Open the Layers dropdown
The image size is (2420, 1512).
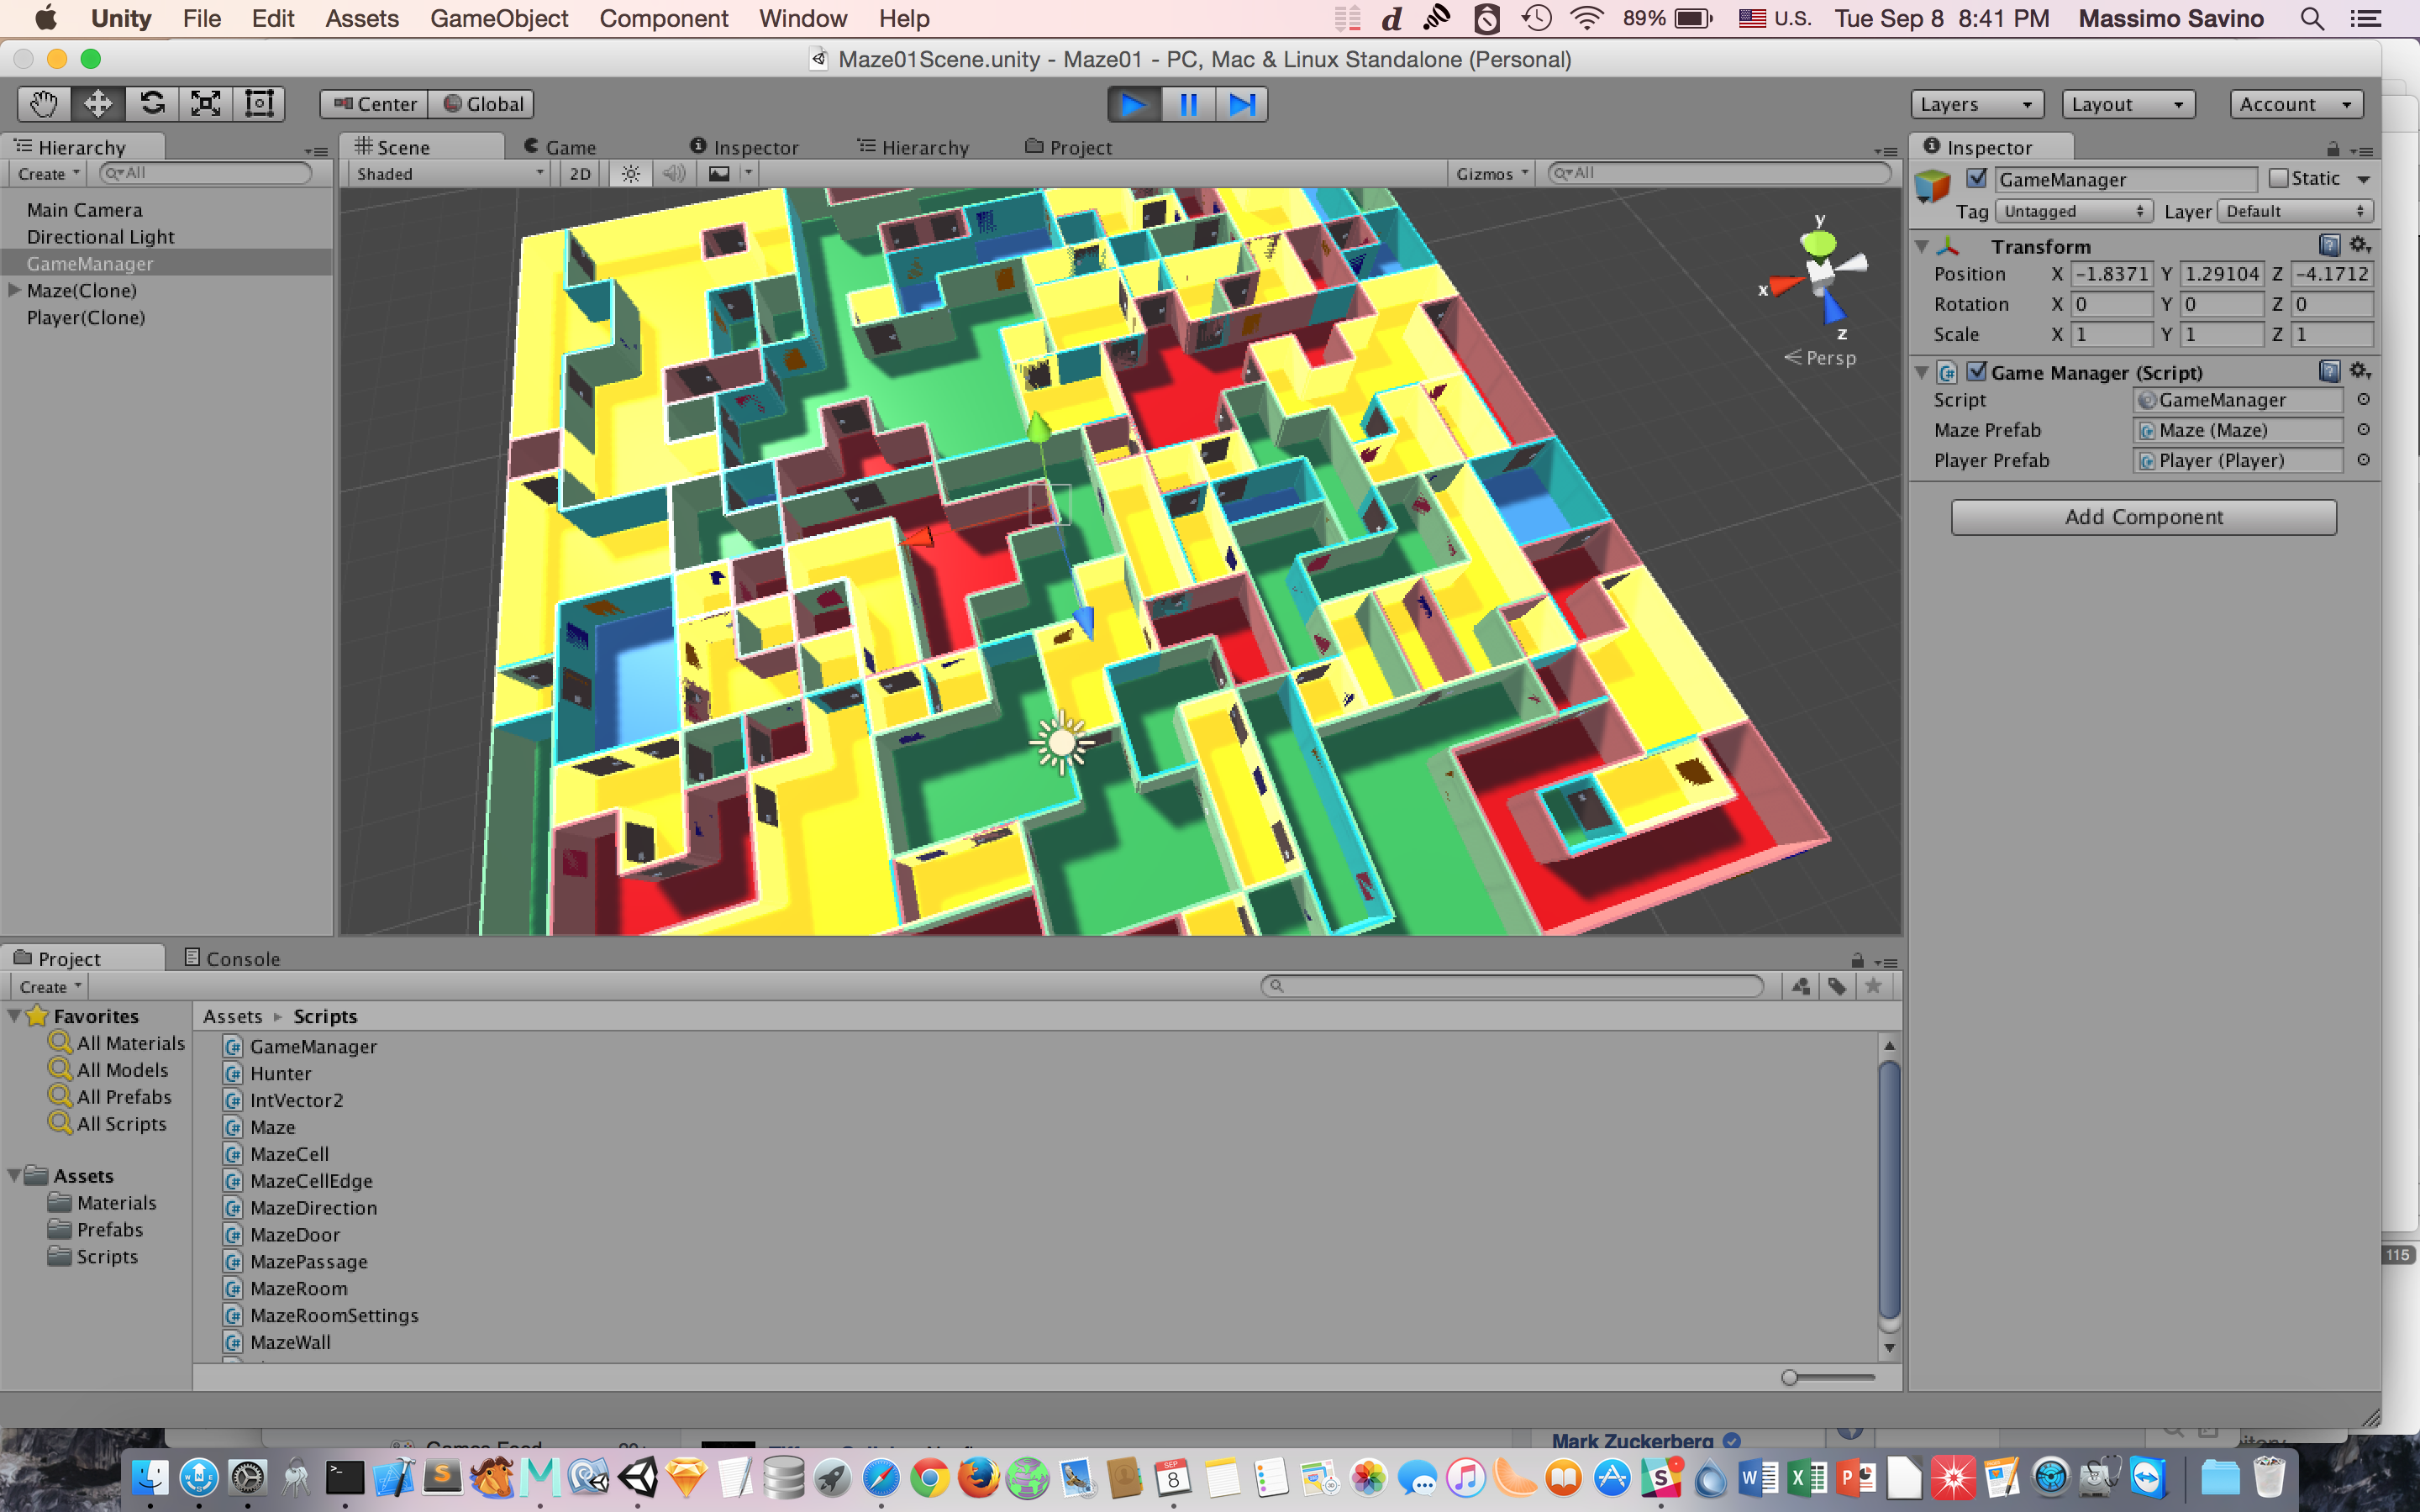click(x=1976, y=104)
